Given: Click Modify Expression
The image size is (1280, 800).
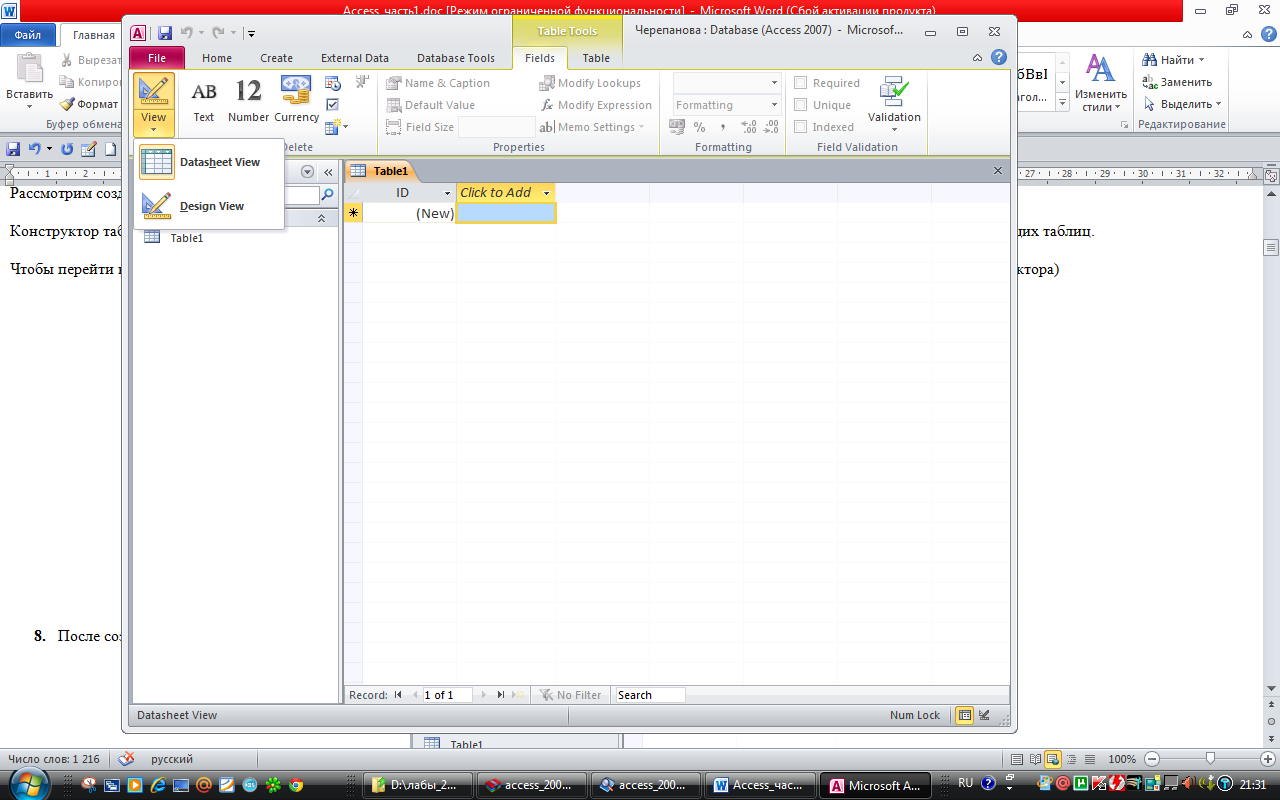Looking at the screenshot, I should pos(595,105).
